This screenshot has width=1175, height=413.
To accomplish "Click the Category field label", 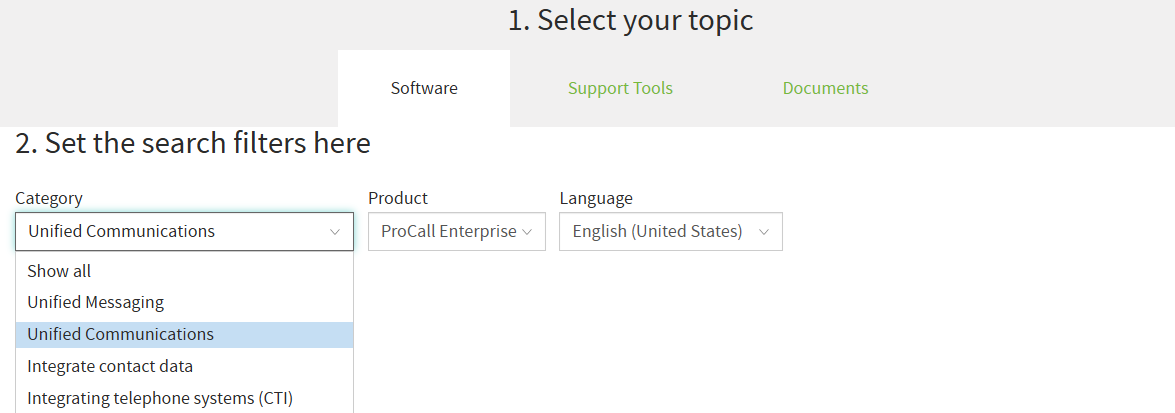I will (x=49, y=198).
